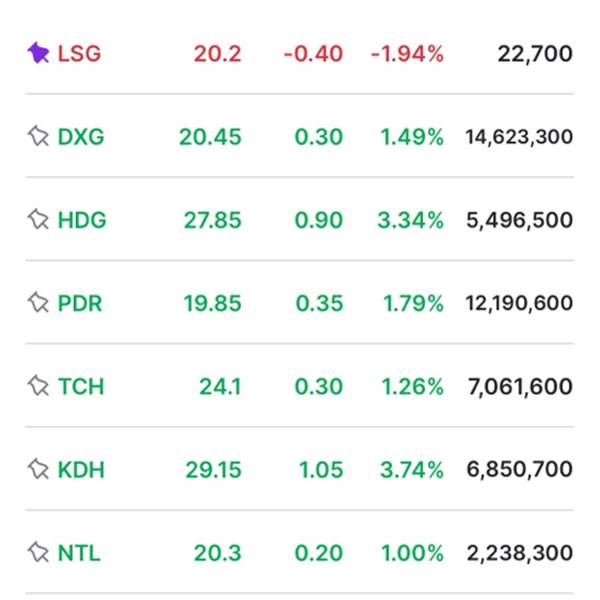Pin NTL using the star icon
This screenshot has width=600, height=600.
tap(37, 552)
